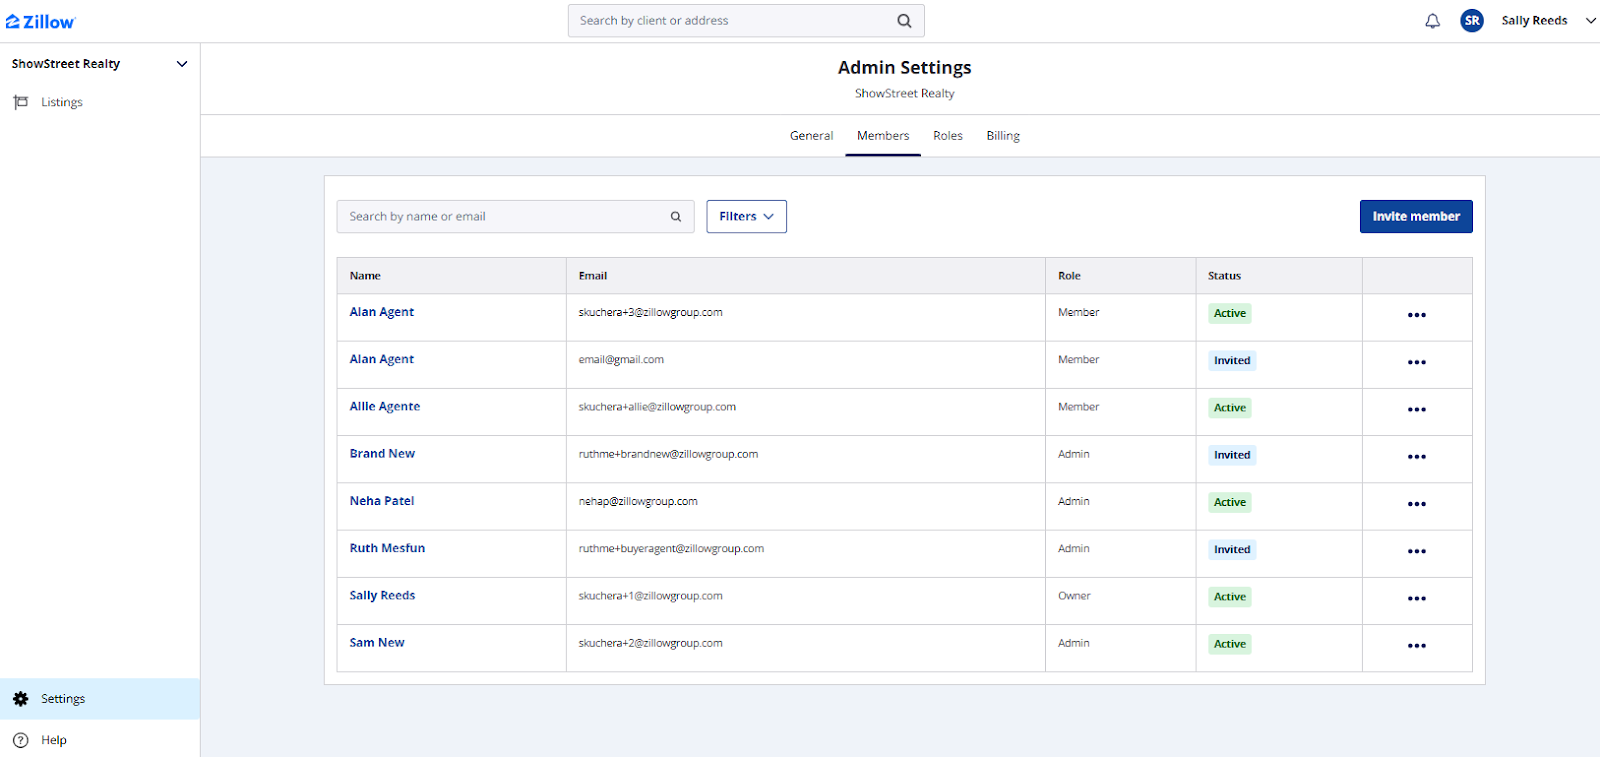
Task: Open the Settings gear in sidebar
Action: tap(21, 699)
